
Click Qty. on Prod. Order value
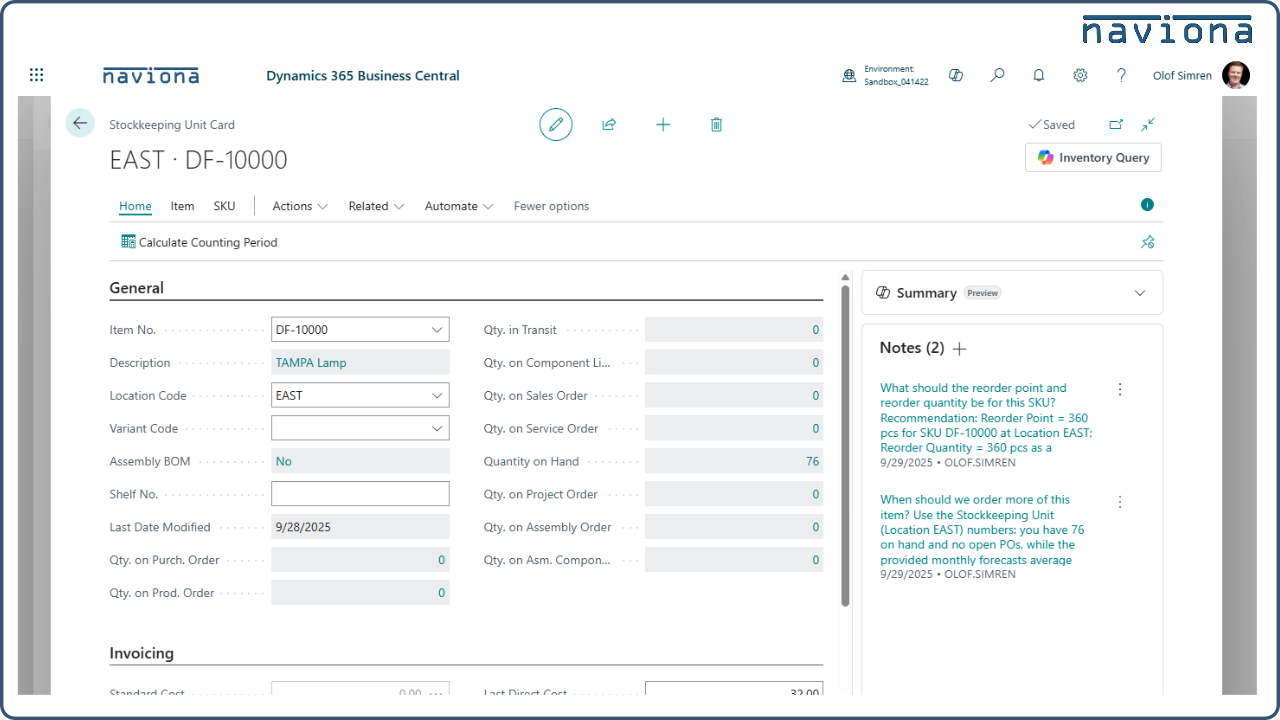tap(360, 593)
